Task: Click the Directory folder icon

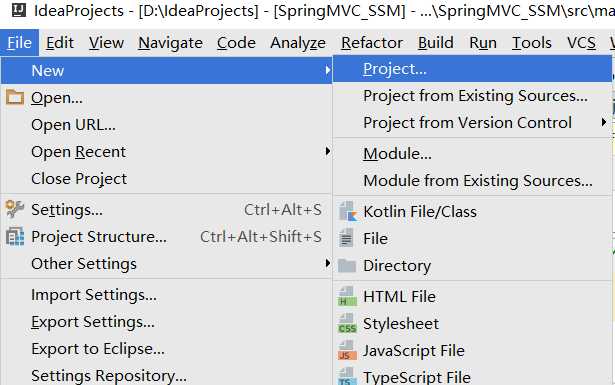Action: (347, 265)
